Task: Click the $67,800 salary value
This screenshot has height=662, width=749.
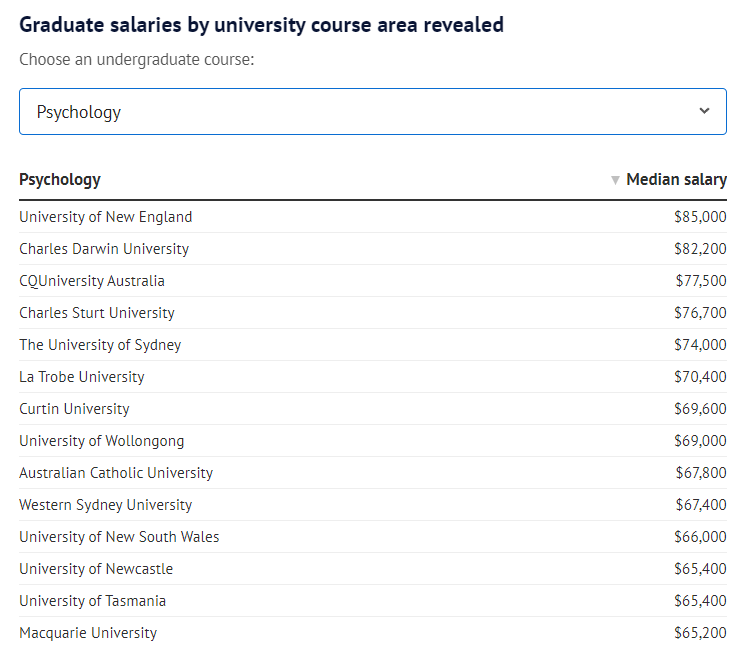Action: pos(701,473)
